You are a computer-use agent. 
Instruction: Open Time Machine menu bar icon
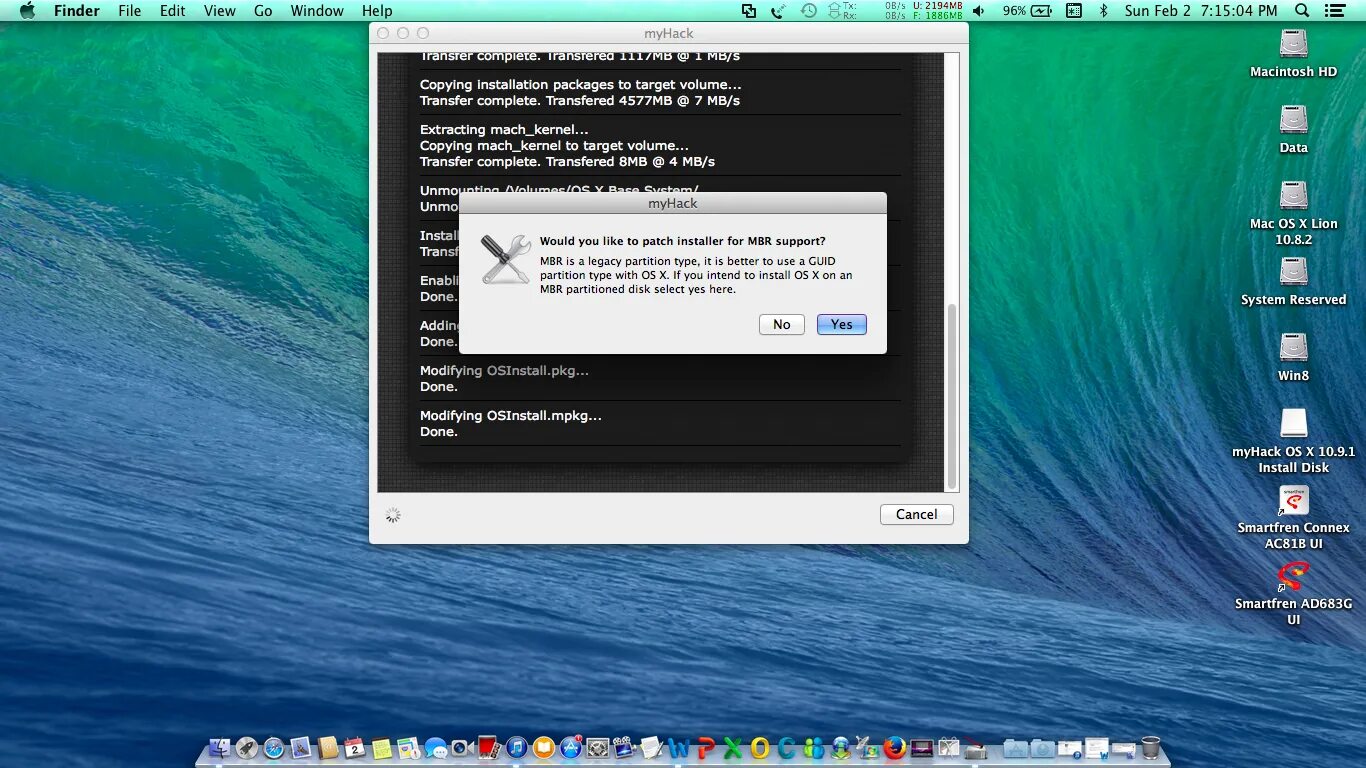tap(808, 10)
